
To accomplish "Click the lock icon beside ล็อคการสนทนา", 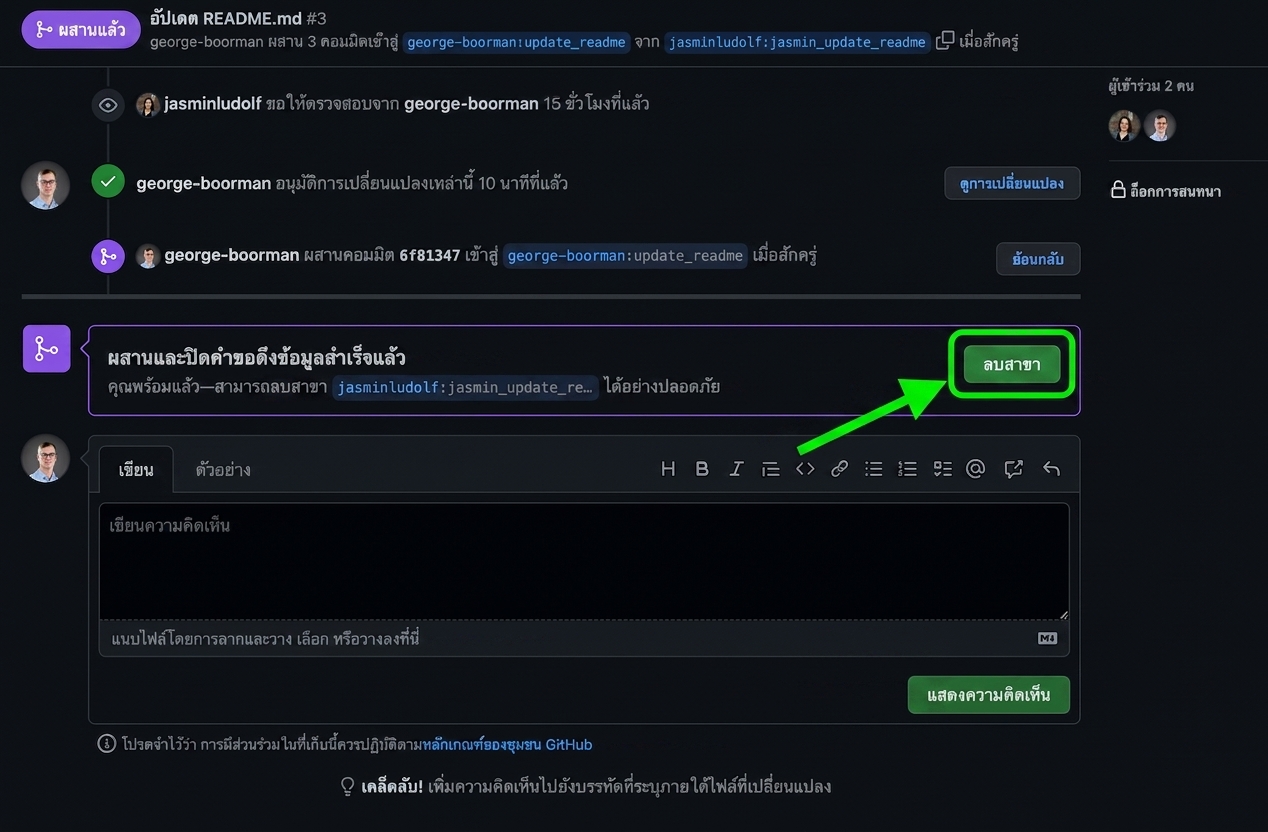I will pyautogui.click(x=1118, y=190).
